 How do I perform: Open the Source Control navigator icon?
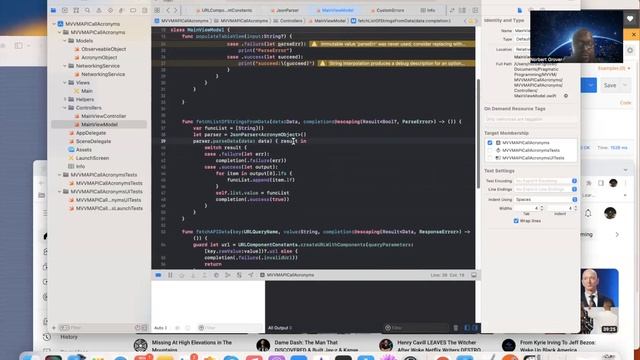(65, 10)
